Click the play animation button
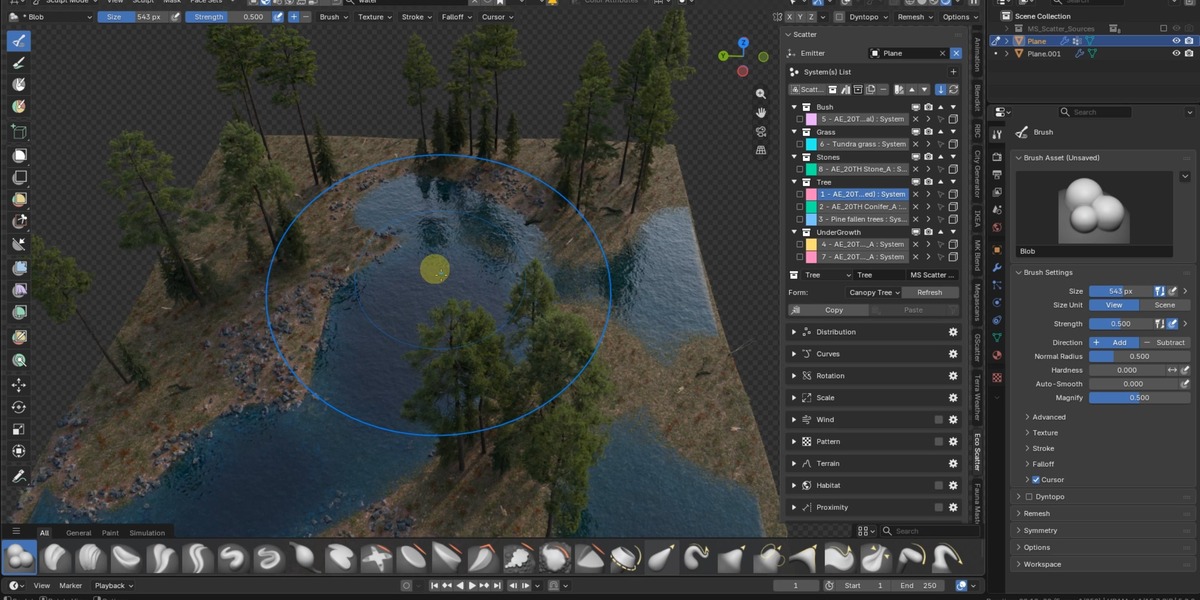The height and width of the screenshot is (600, 1200). [472, 585]
